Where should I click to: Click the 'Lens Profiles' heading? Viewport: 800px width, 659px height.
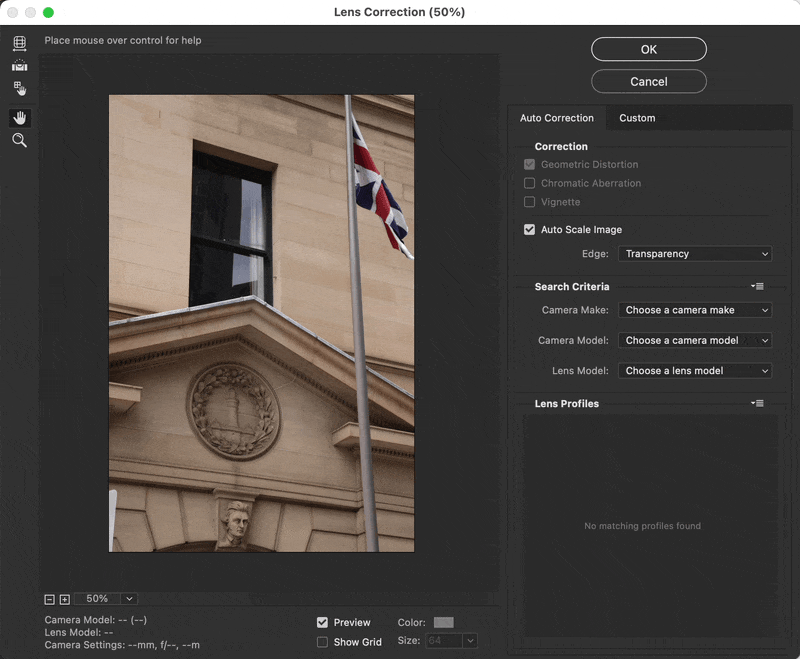click(566, 403)
